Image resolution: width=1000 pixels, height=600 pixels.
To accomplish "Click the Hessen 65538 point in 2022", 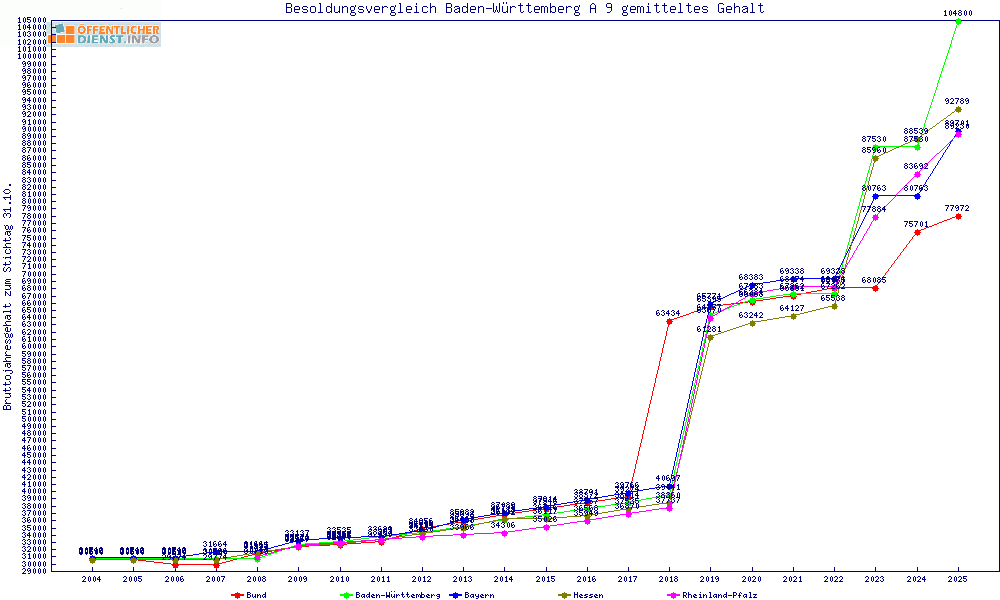I will (x=834, y=306).
